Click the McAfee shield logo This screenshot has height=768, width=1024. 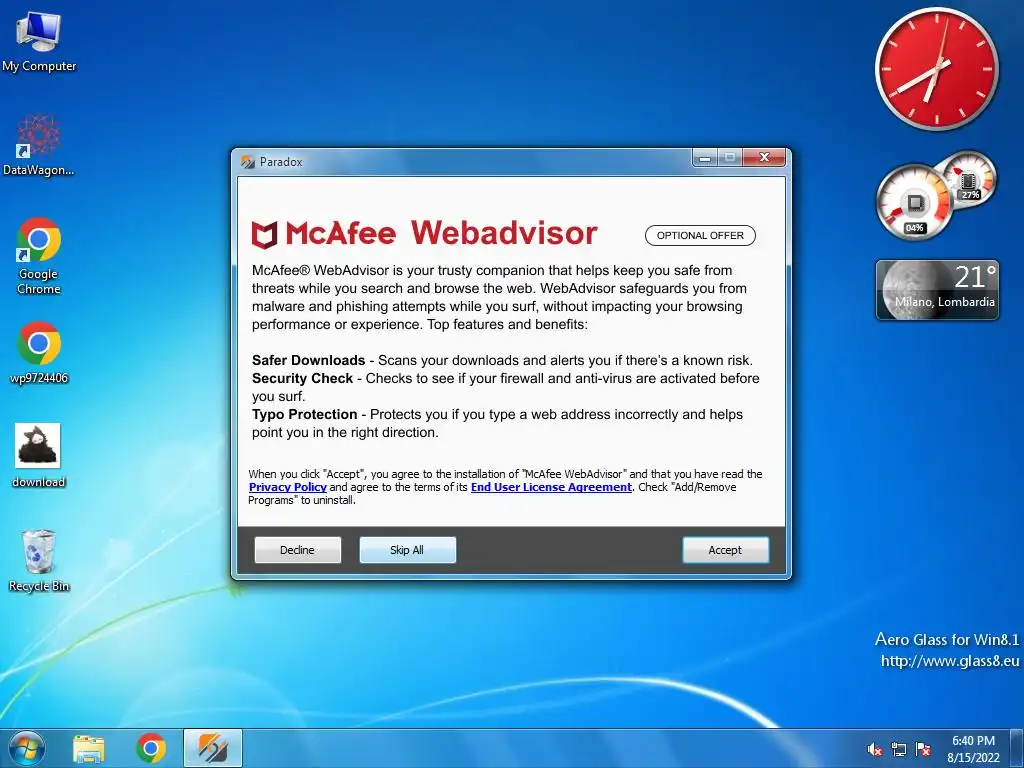pyautogui.click(x=264, y=234)
